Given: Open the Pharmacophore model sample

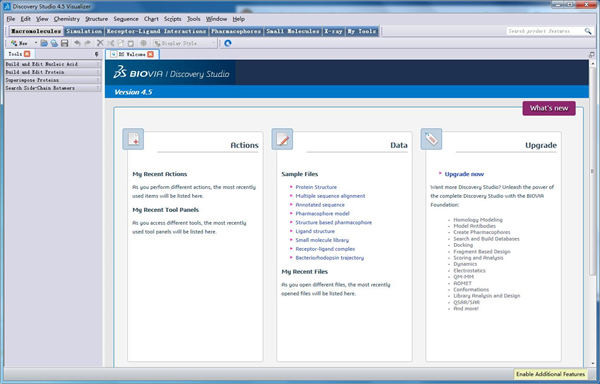Looking at the screenshot, I should coord(322,213).
